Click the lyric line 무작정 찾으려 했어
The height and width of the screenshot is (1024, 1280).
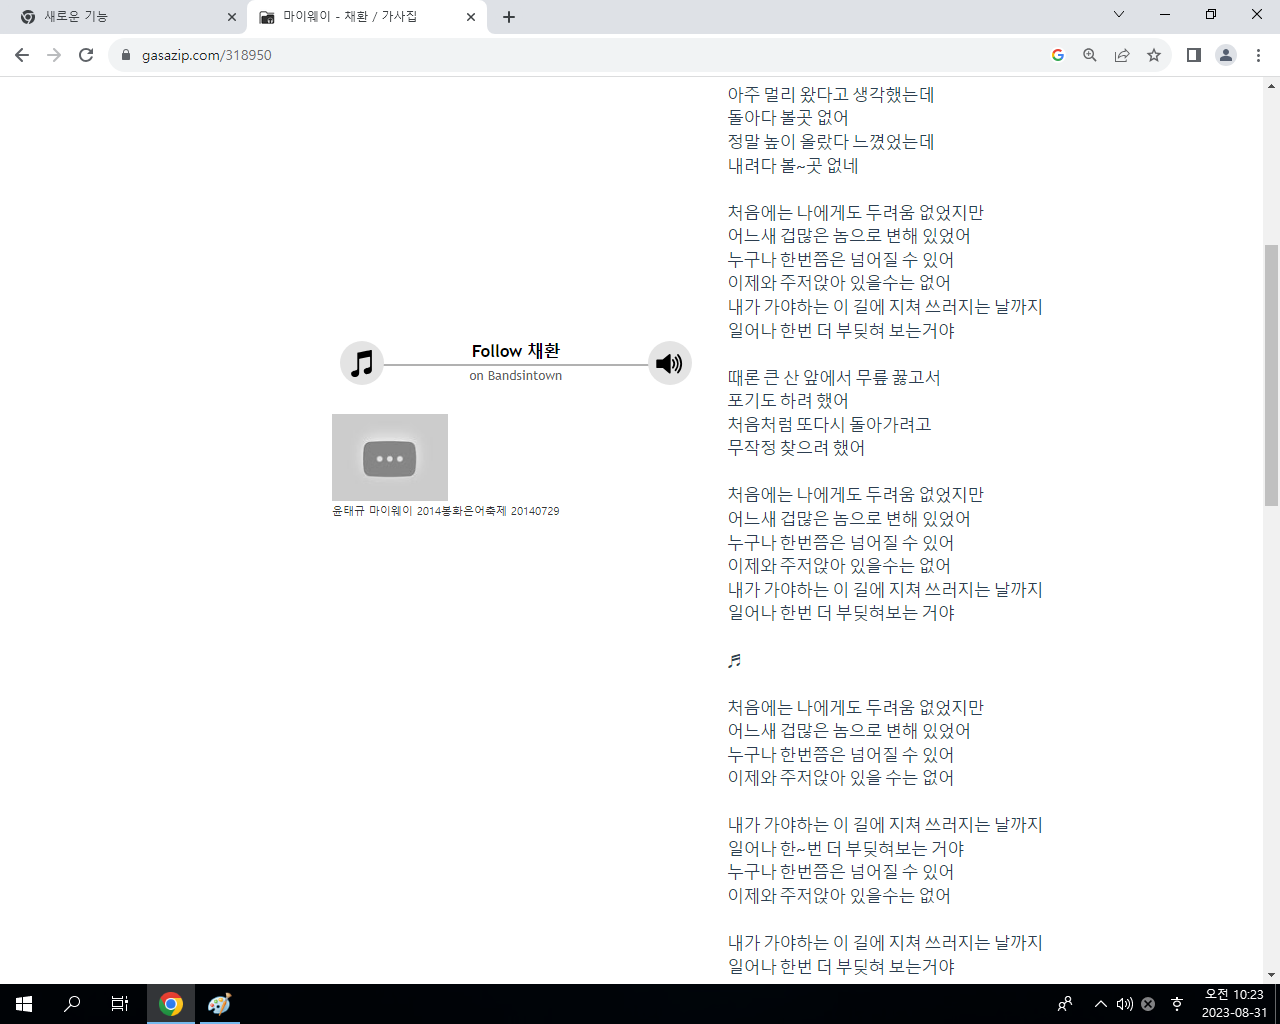[796, 448]
